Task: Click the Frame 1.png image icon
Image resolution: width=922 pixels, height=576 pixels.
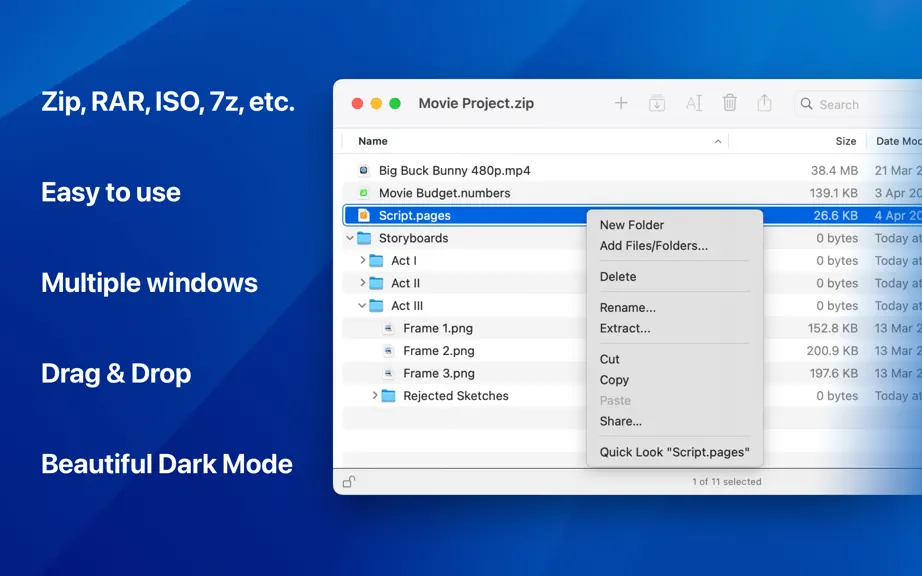Action: (x=388, y=328)
